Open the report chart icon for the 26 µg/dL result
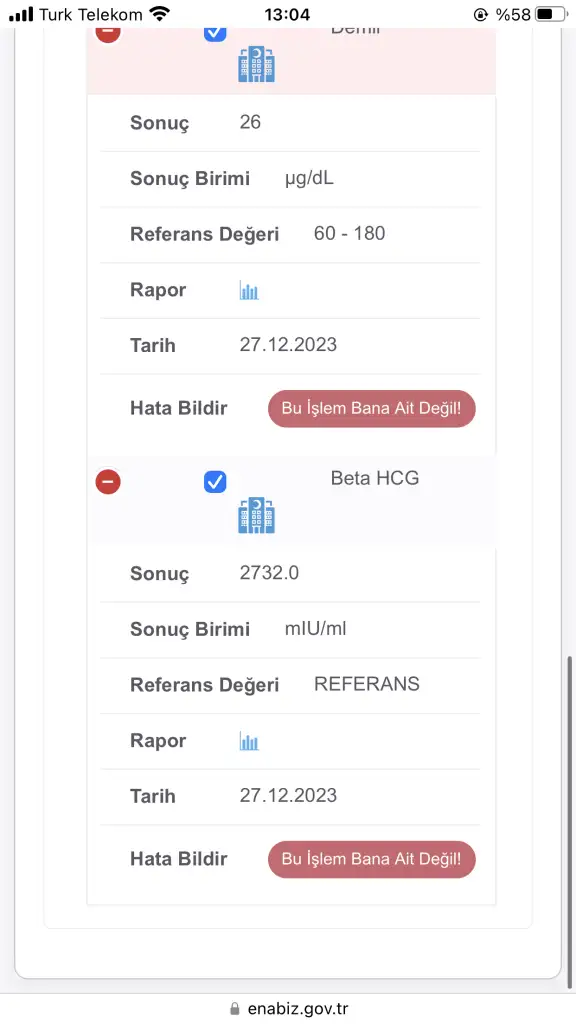The image size is (576, 1024). click(249, 290)
